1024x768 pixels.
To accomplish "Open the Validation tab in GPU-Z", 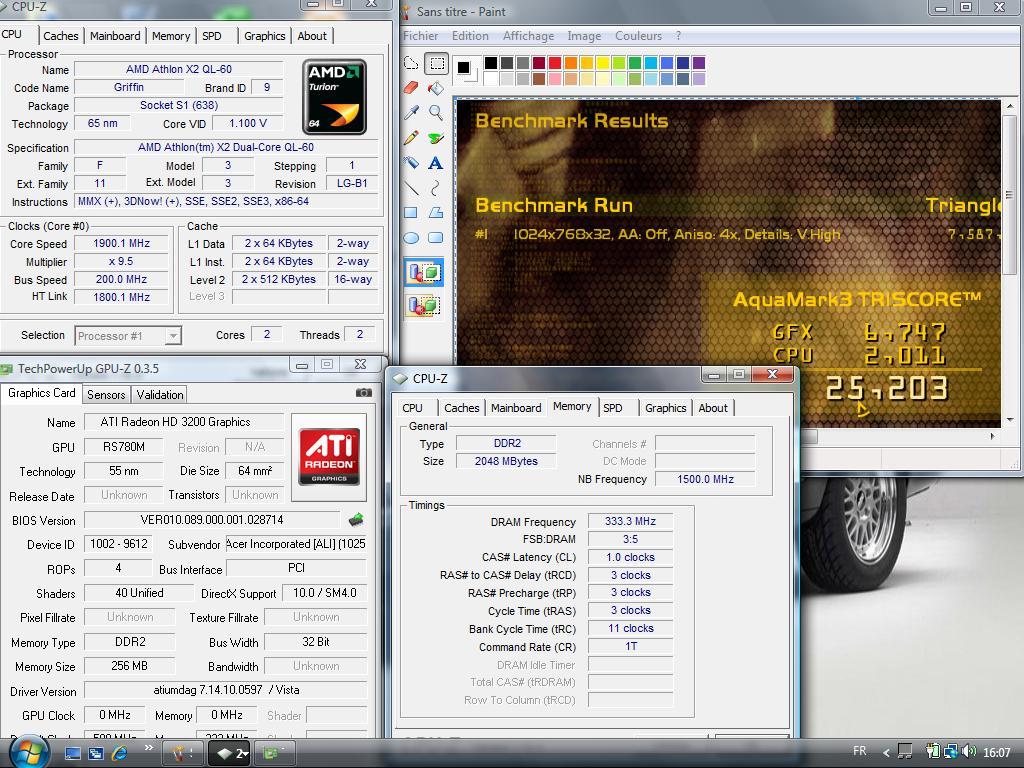I will (x=160, y=394).
